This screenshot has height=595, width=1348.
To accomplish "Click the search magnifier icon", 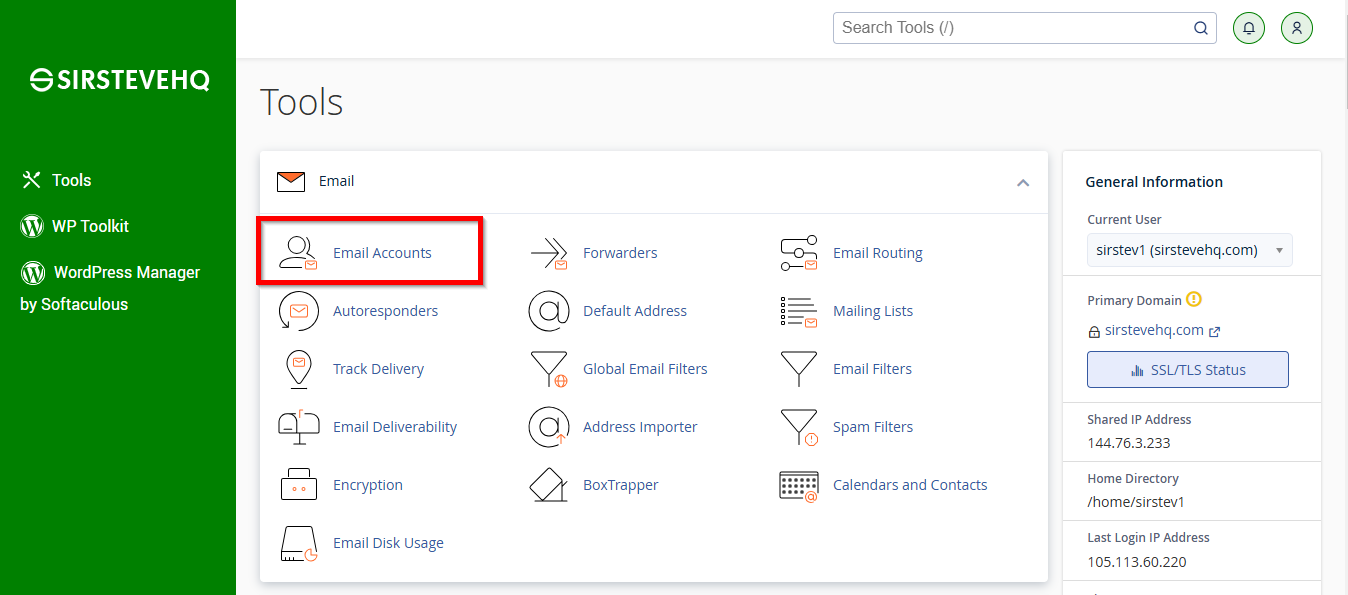I will tap(1200, 28).
